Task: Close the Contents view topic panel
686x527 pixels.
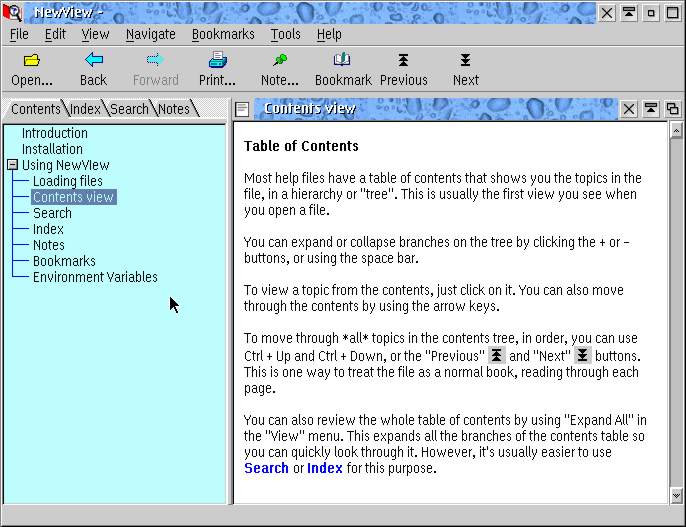Action: tap(629, 109)
